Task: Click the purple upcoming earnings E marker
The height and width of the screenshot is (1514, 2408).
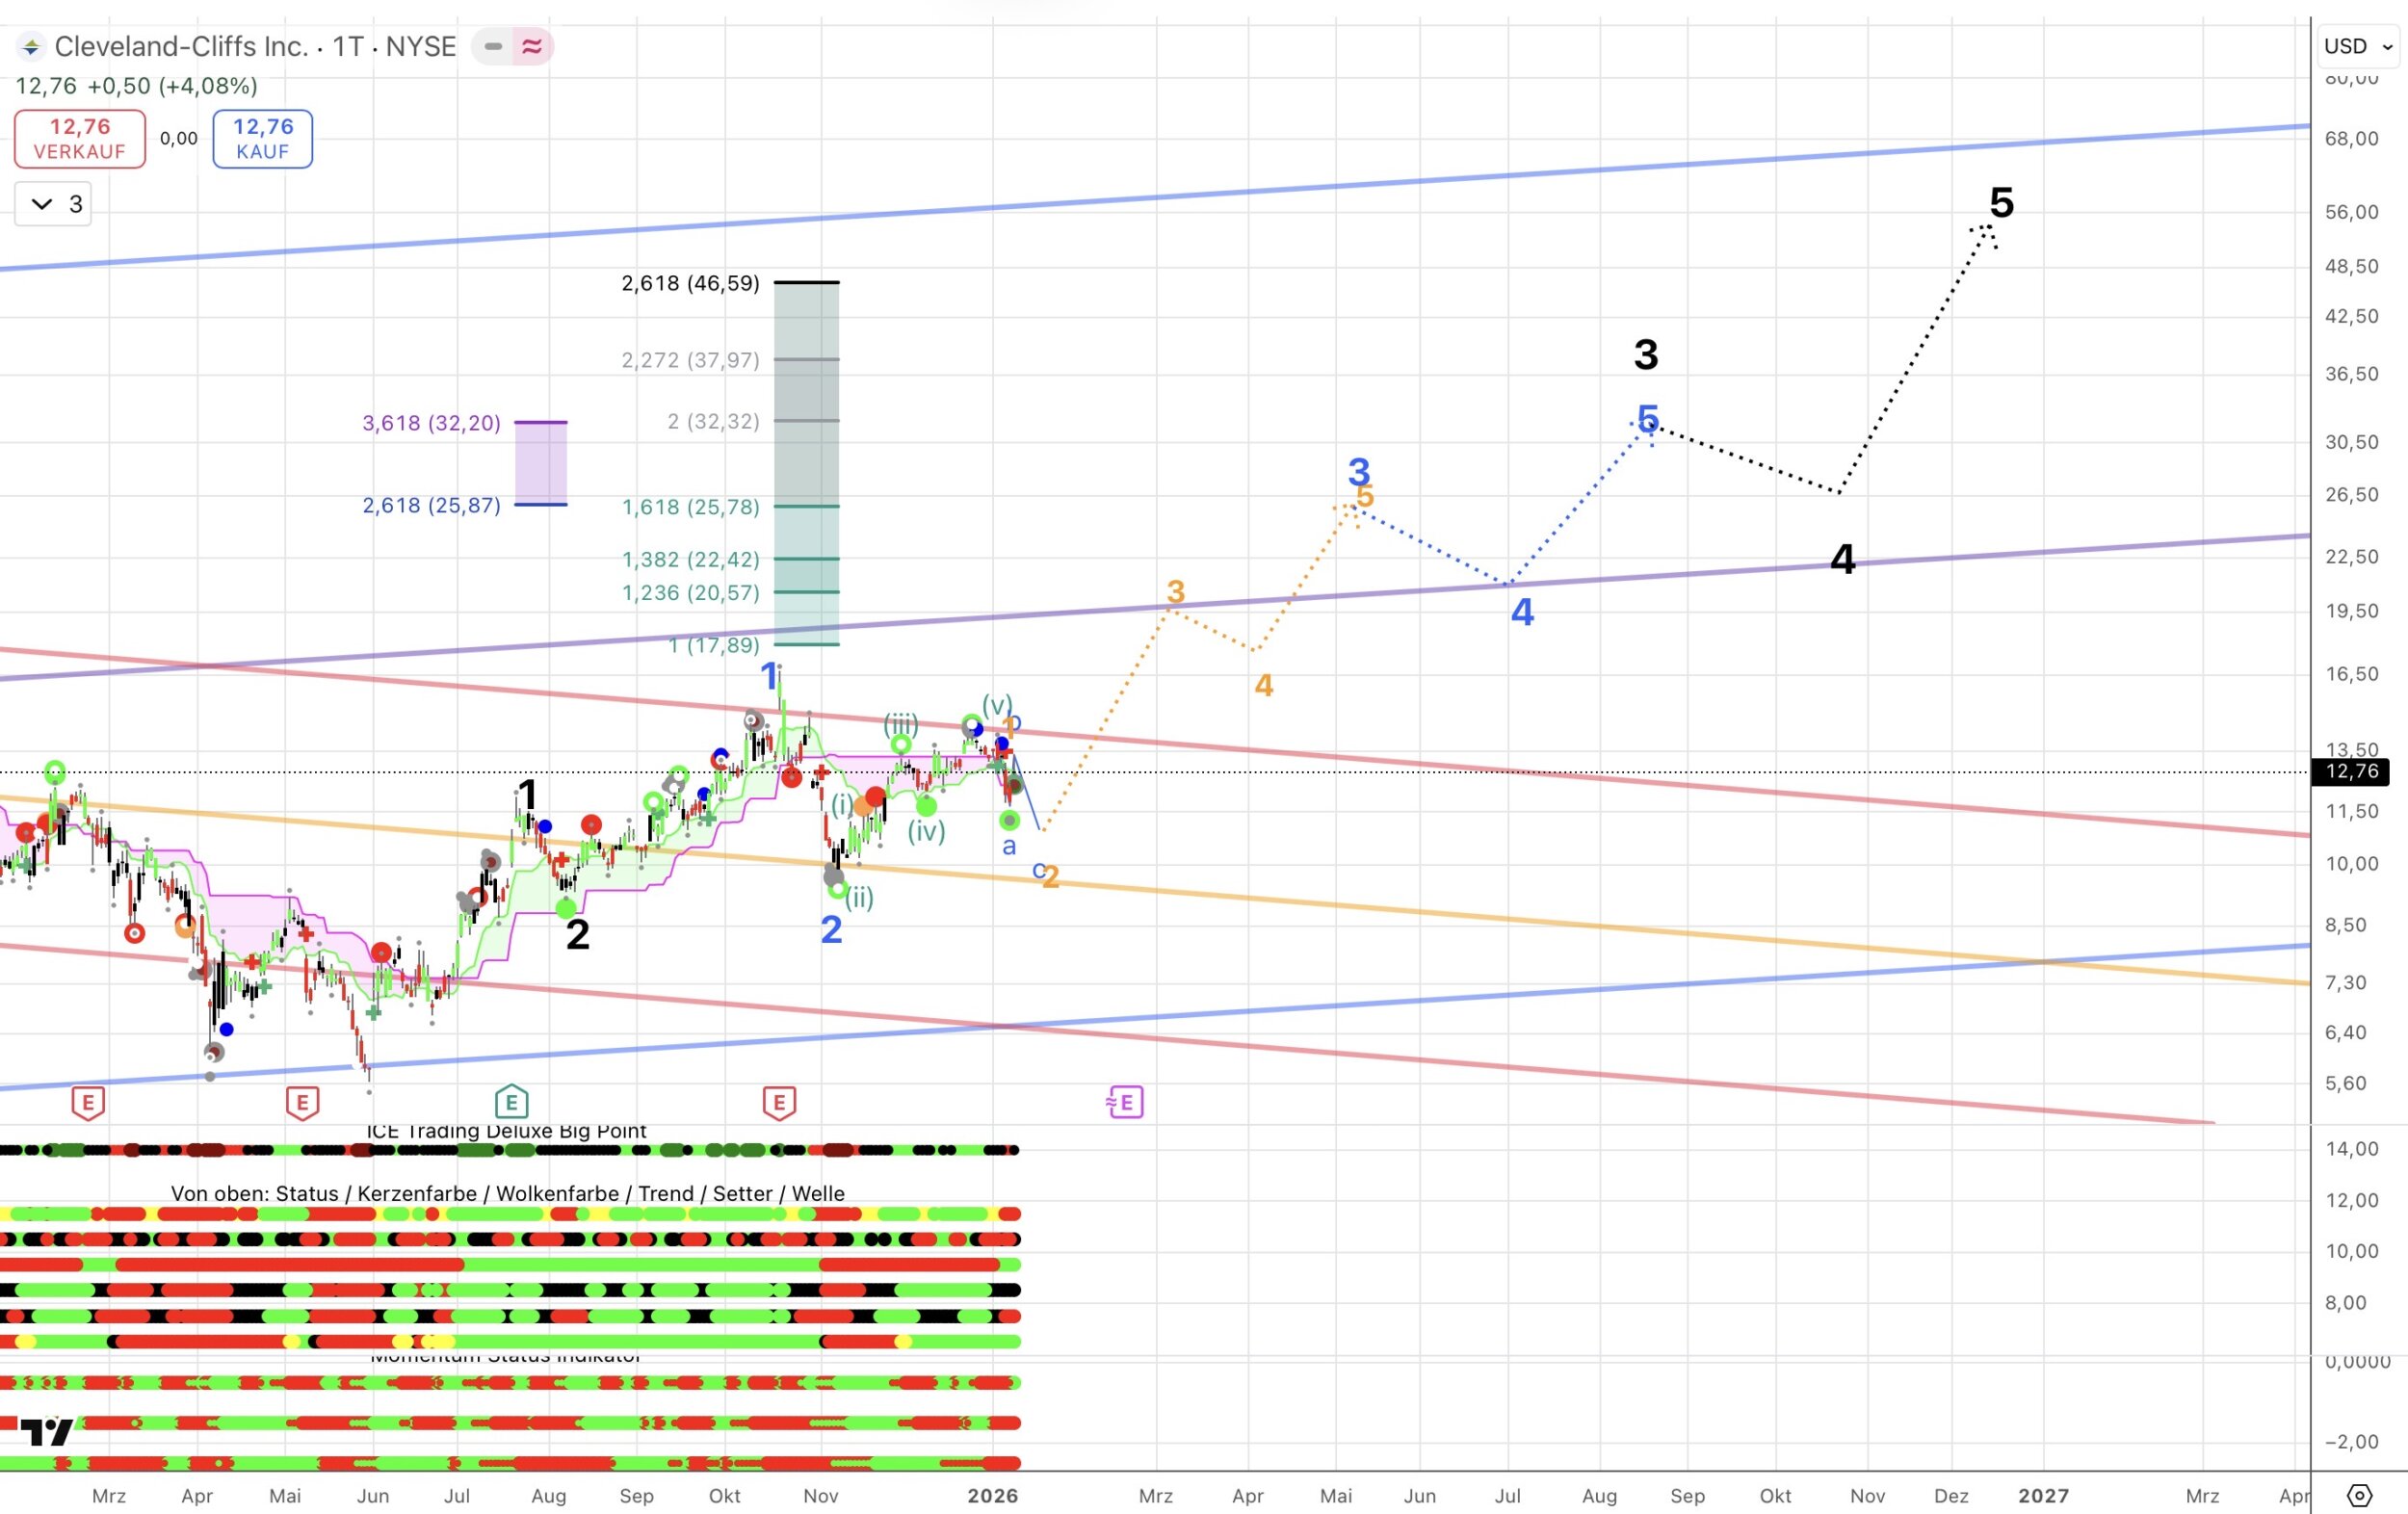Action: [x=1125, y=1102]
